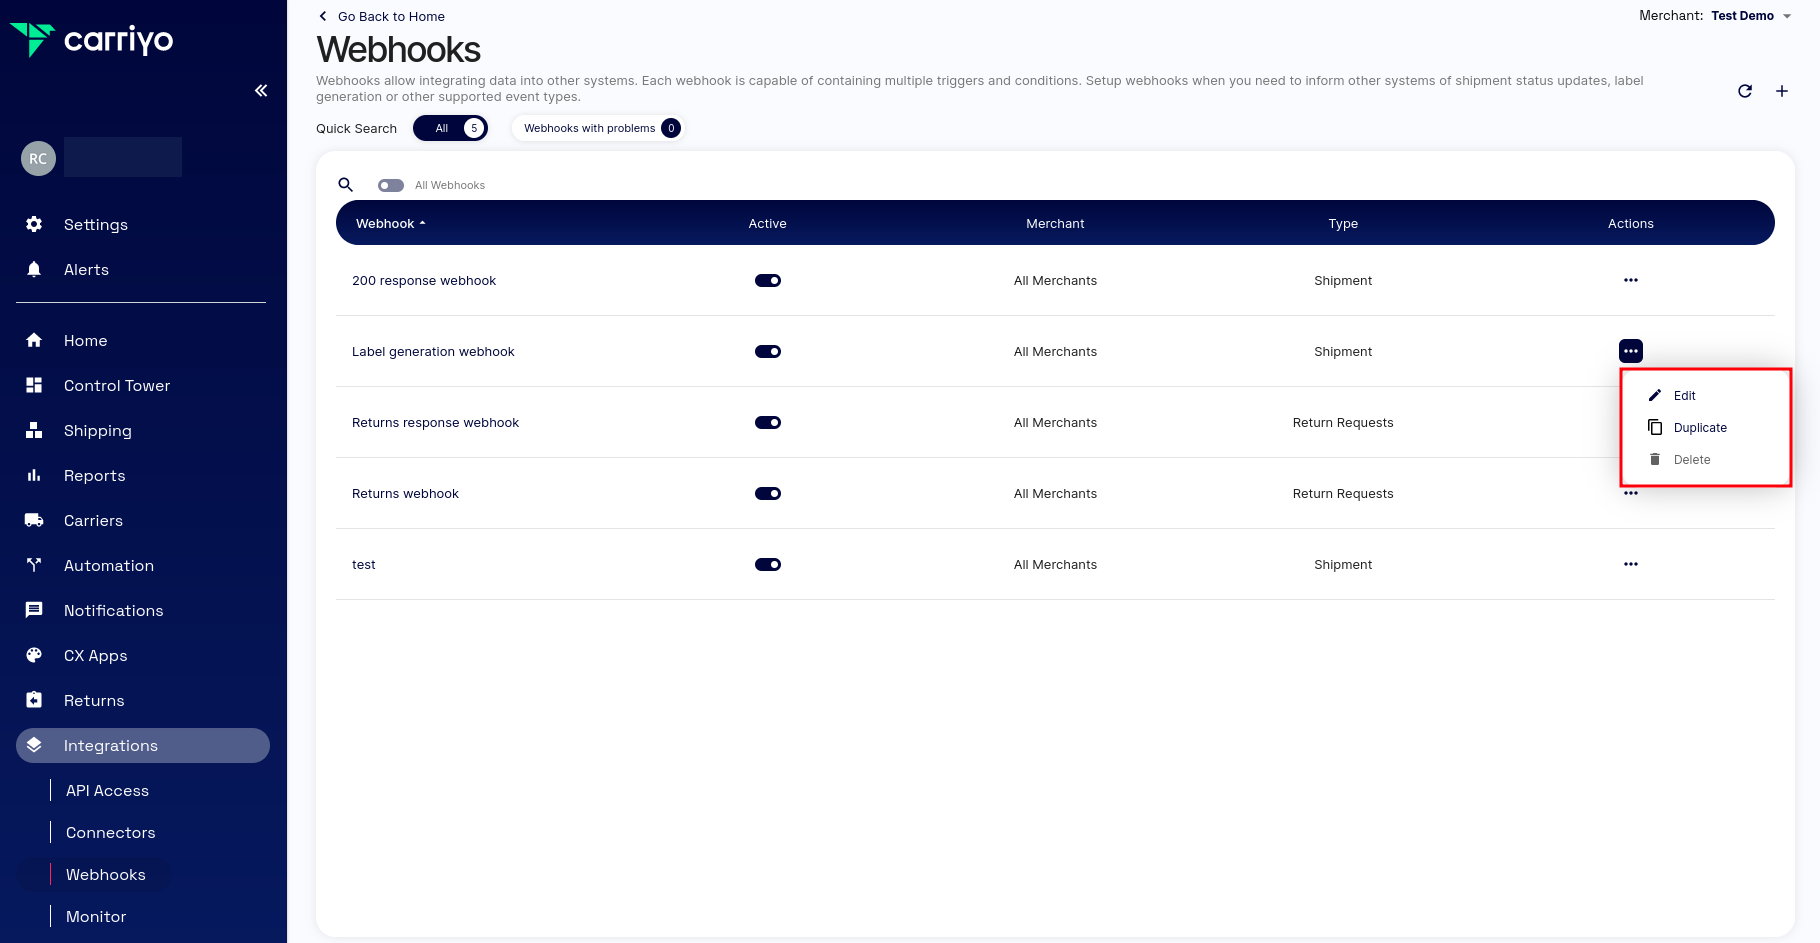Click 'All Merchants' in test row

1055,564
